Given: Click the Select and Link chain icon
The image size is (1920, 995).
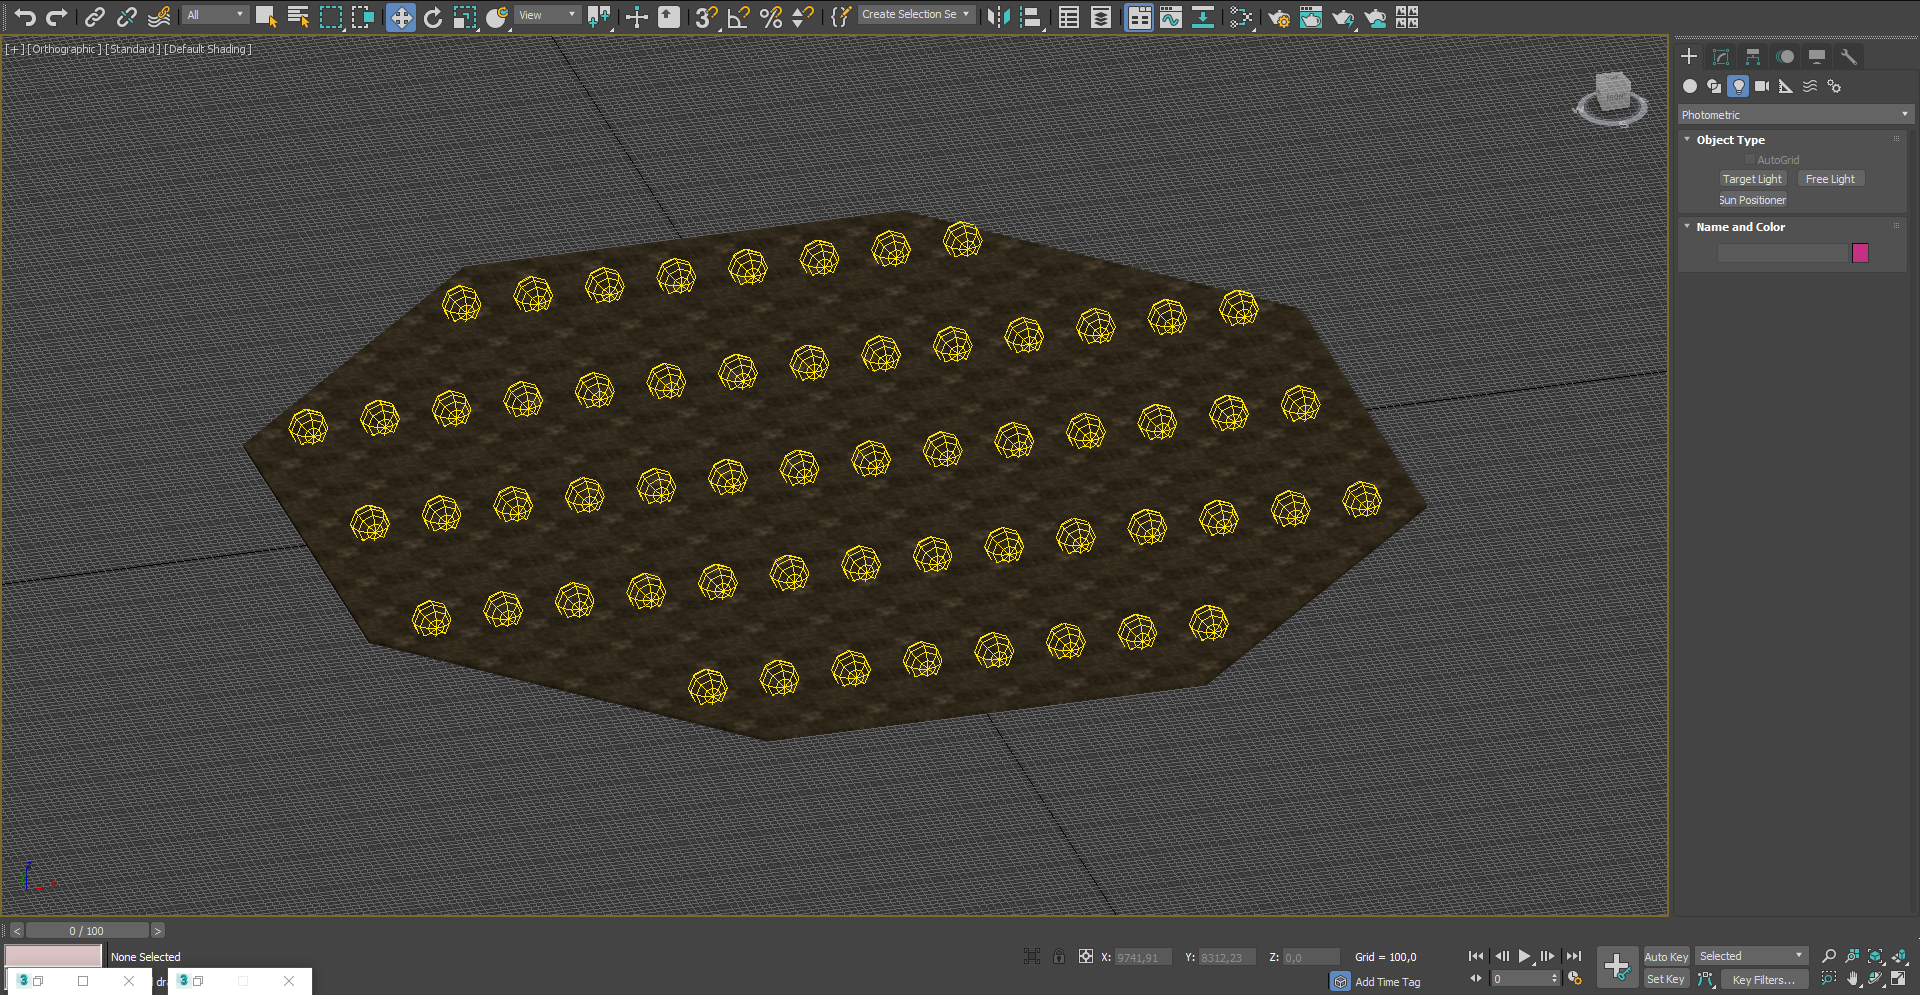Looking at the screenshot, I should click(94, 17).
